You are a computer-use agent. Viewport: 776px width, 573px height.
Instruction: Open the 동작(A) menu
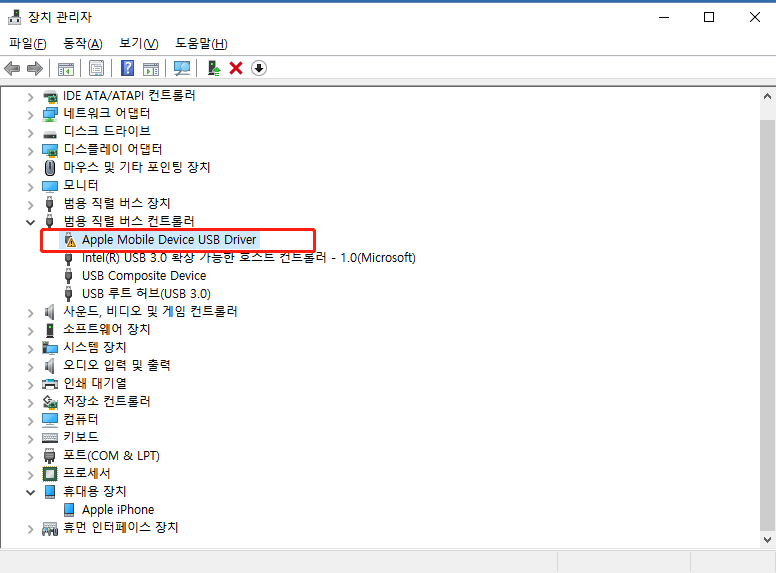83,44
